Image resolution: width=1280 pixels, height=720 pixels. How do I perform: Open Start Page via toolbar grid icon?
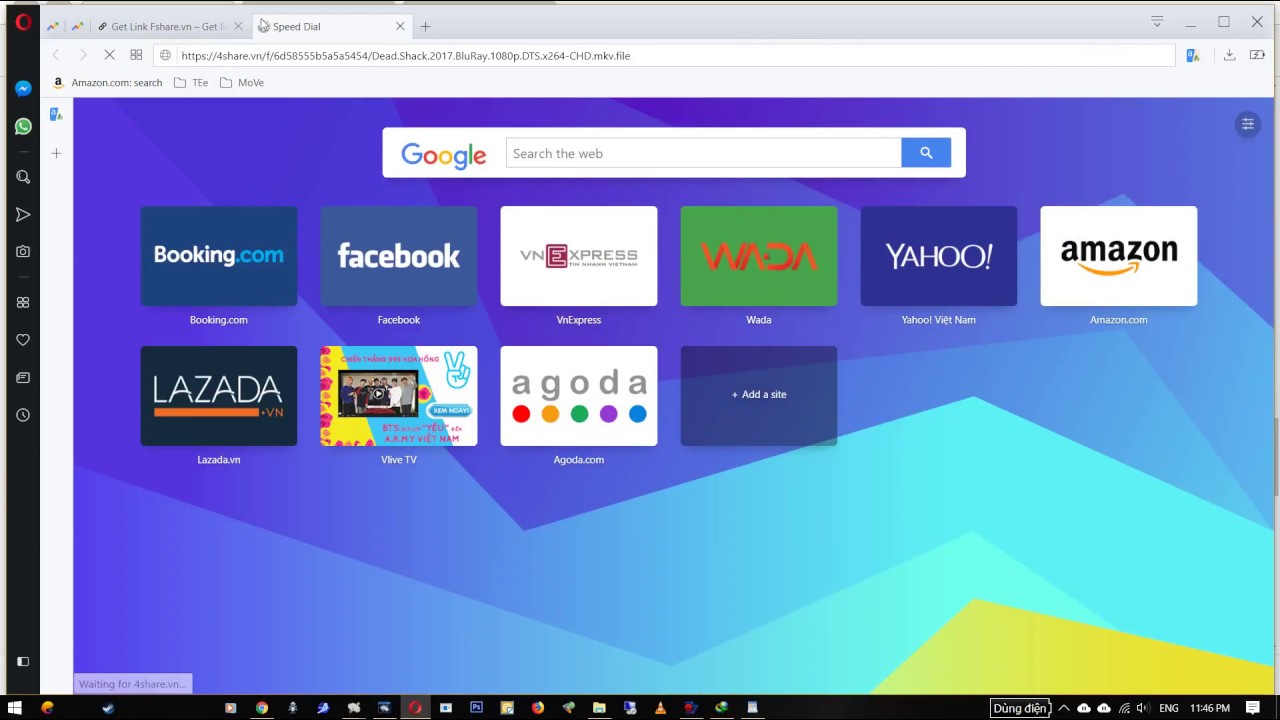click(136, 55)
